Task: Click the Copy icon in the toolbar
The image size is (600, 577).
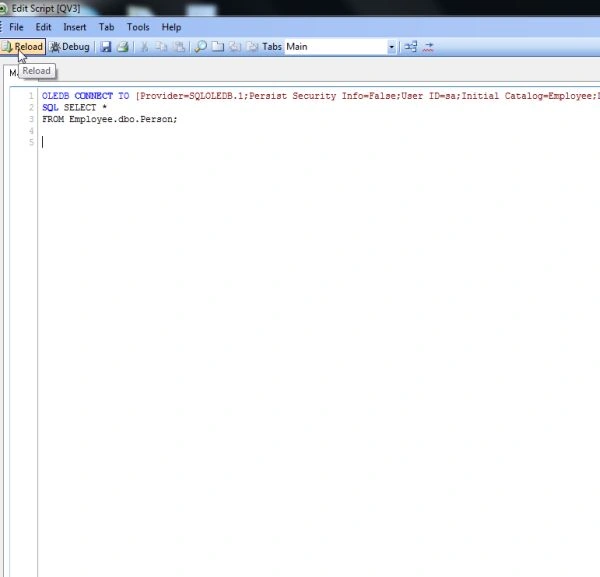Action: (x=161, y=47)
